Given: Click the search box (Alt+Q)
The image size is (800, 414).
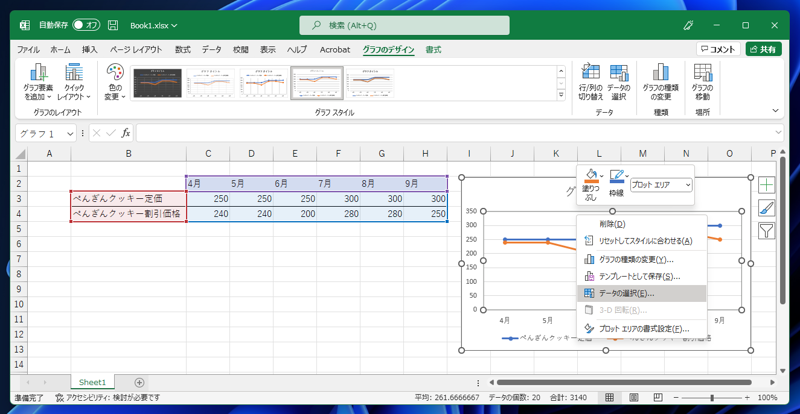Looking at the screenshot, I should coord(404,25).
